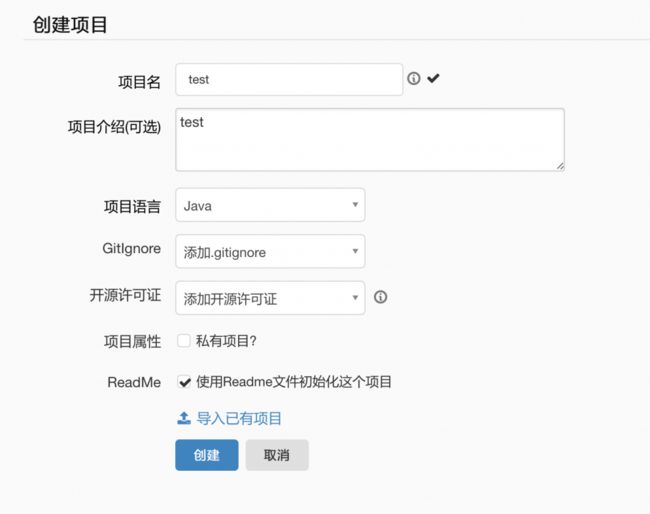The width and height of the screenshot is (650, 514).
Task: Click the 私有项目? label text
Action: [x=226, y=341]
